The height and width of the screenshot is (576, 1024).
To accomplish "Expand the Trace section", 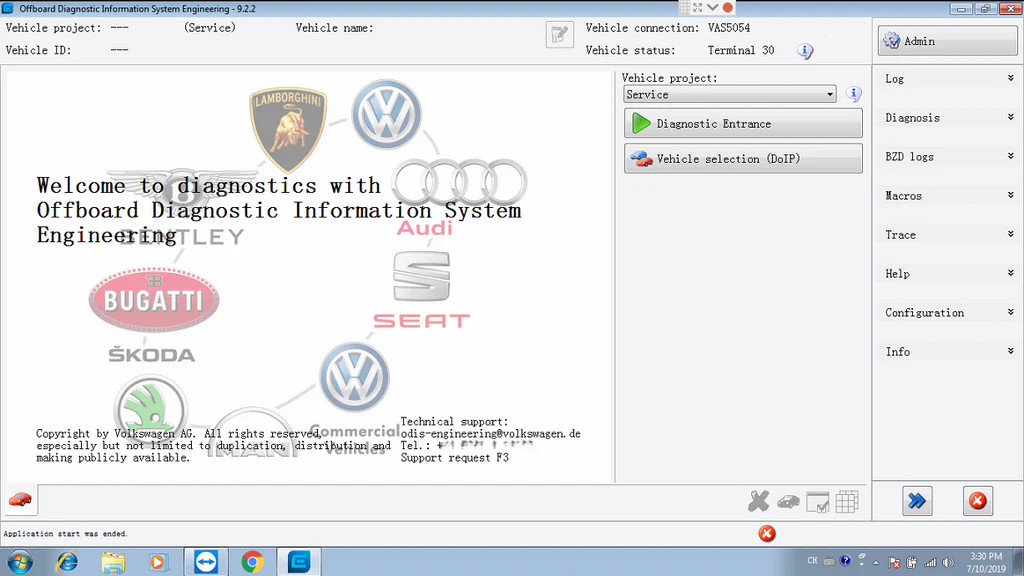I will point(948,234).
